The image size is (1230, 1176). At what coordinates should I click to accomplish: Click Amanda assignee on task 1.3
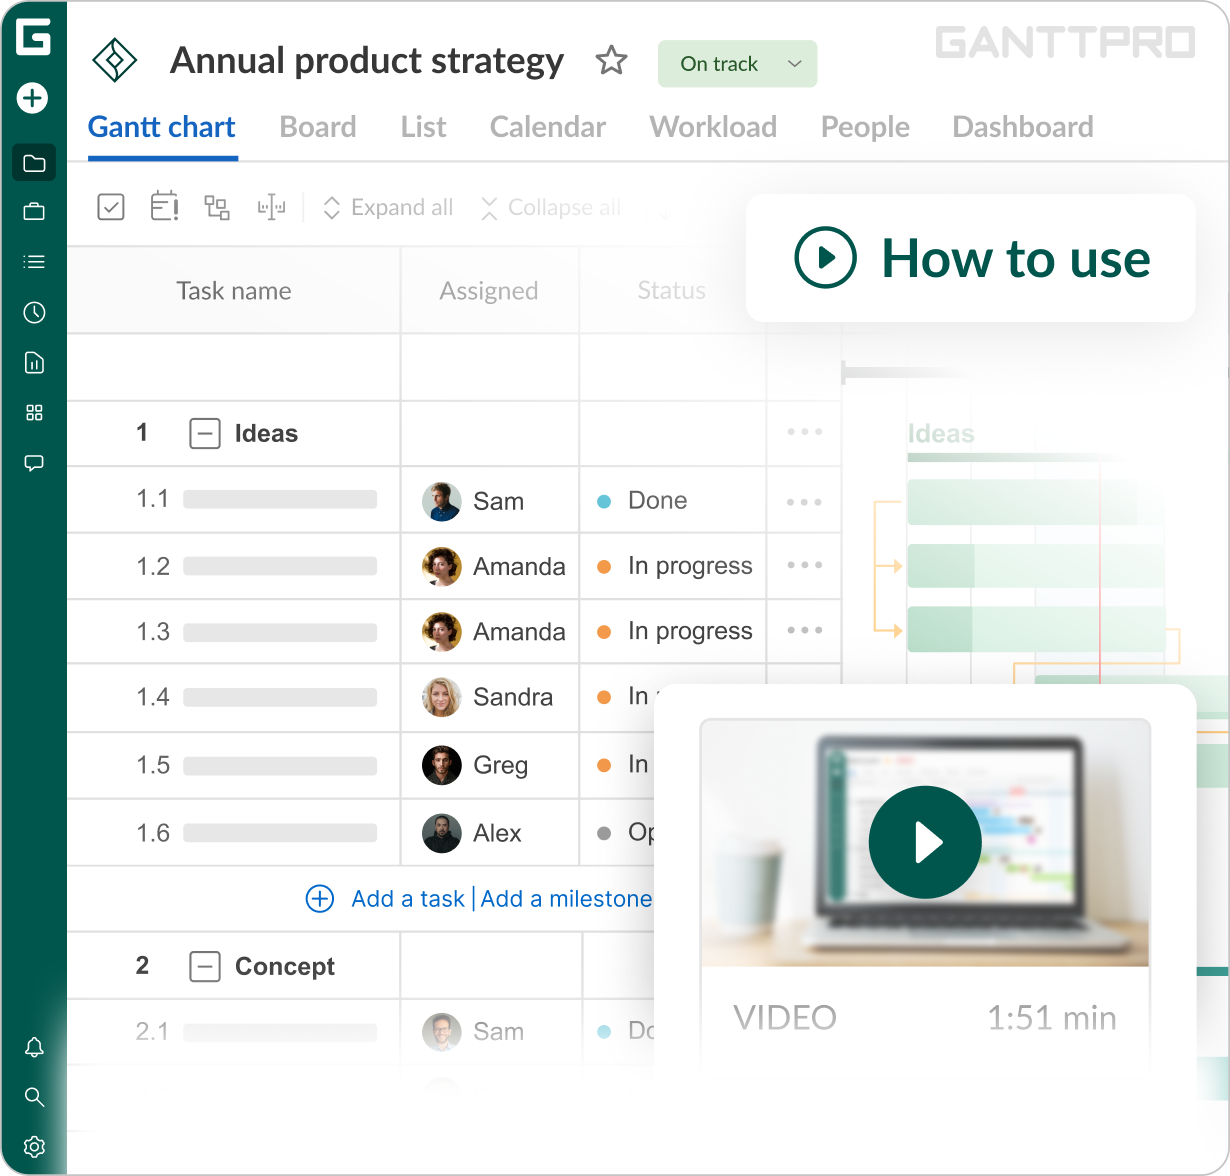494,632
